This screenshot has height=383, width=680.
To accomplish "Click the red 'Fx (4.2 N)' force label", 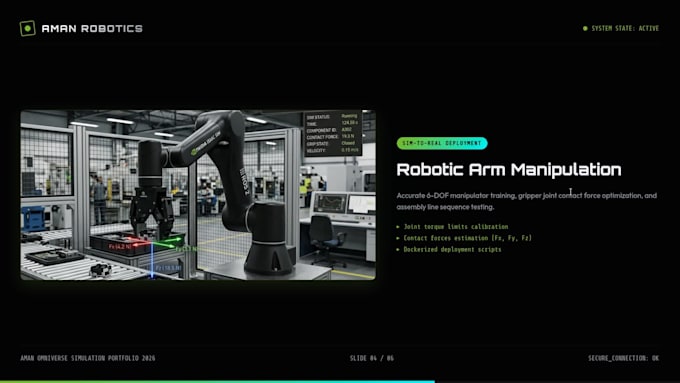I will point(120,247).
